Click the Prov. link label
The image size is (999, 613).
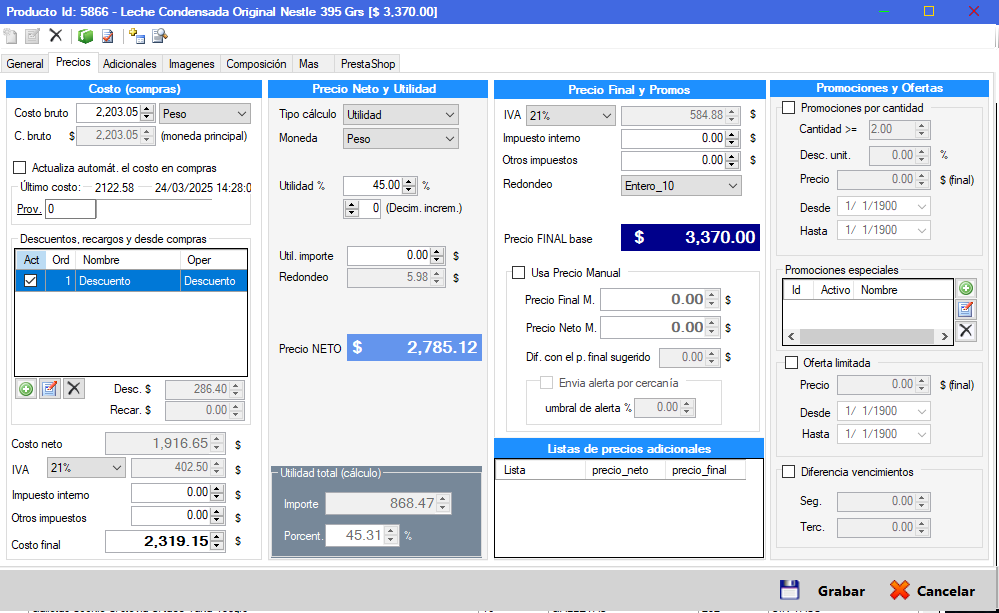(x=29, y=209)
